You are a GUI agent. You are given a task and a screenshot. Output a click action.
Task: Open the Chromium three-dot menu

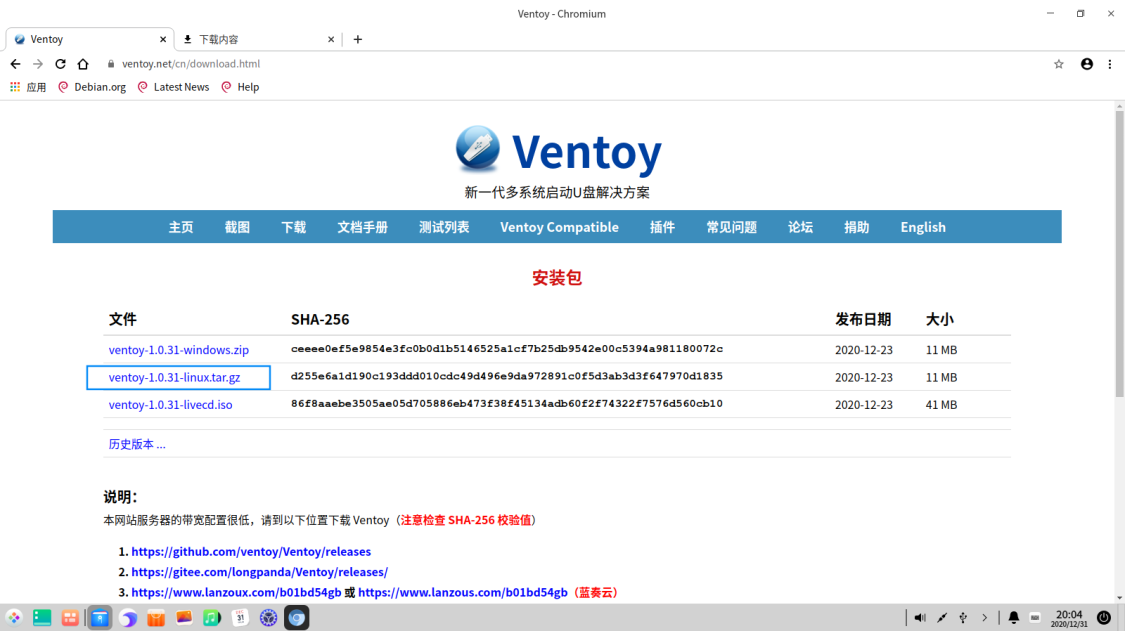tap(1110, 64)
